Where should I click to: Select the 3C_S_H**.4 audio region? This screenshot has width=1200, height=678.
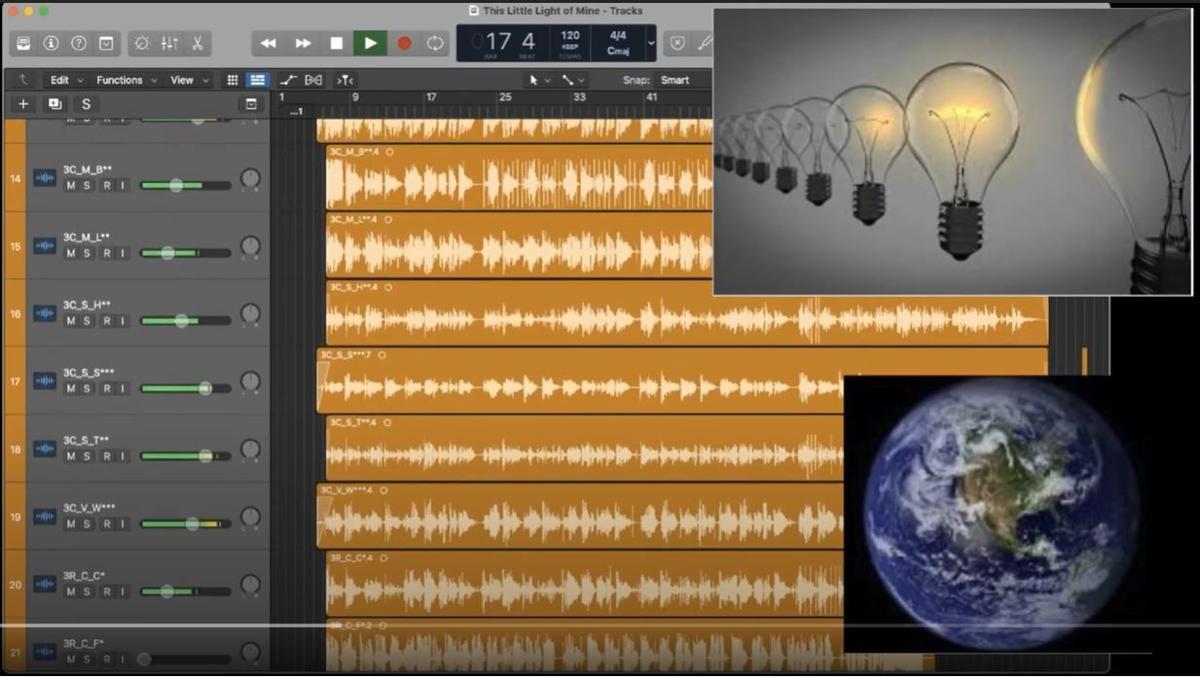(686, 313)
